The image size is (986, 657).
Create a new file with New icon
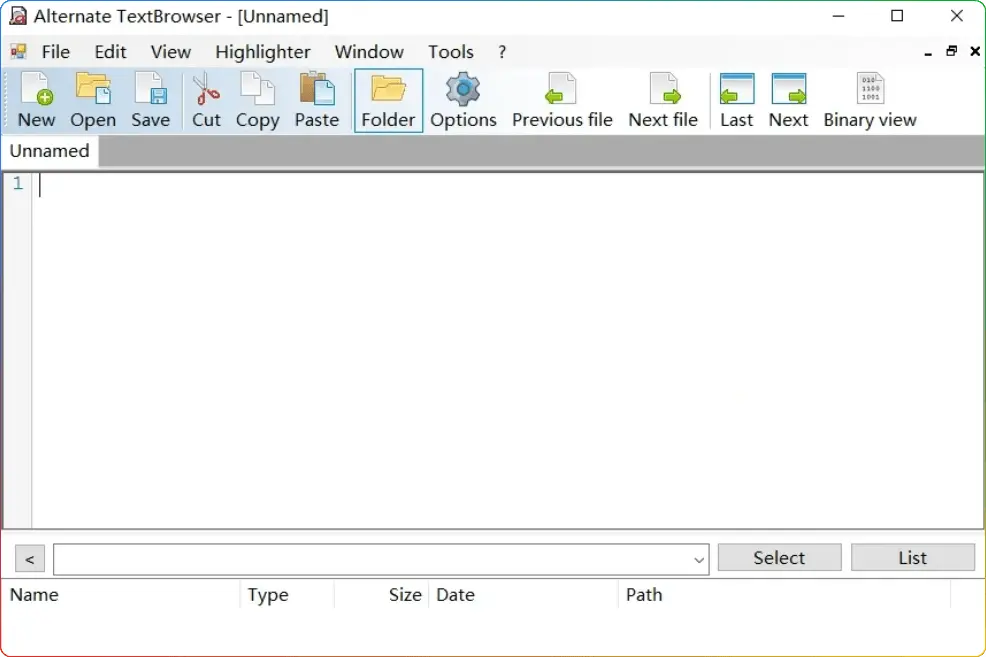(36, 101)
